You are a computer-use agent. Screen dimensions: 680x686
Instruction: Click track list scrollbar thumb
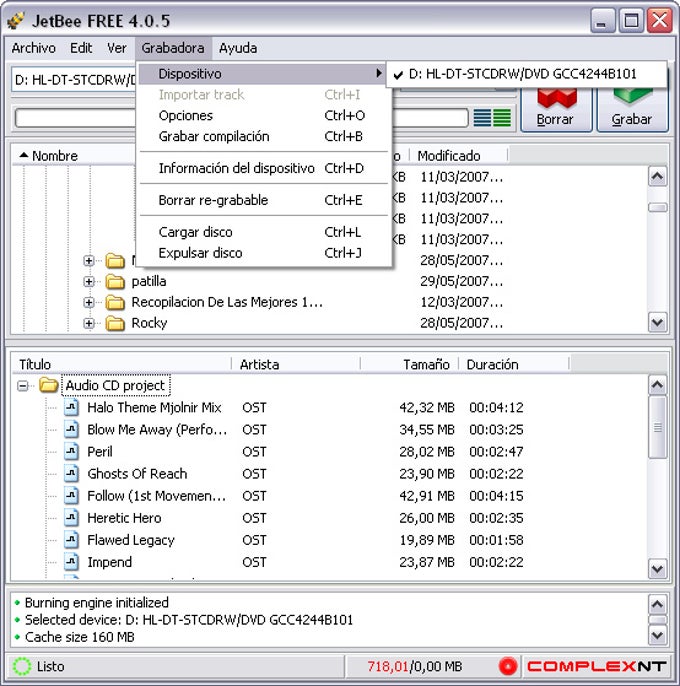tap(658, 427)
